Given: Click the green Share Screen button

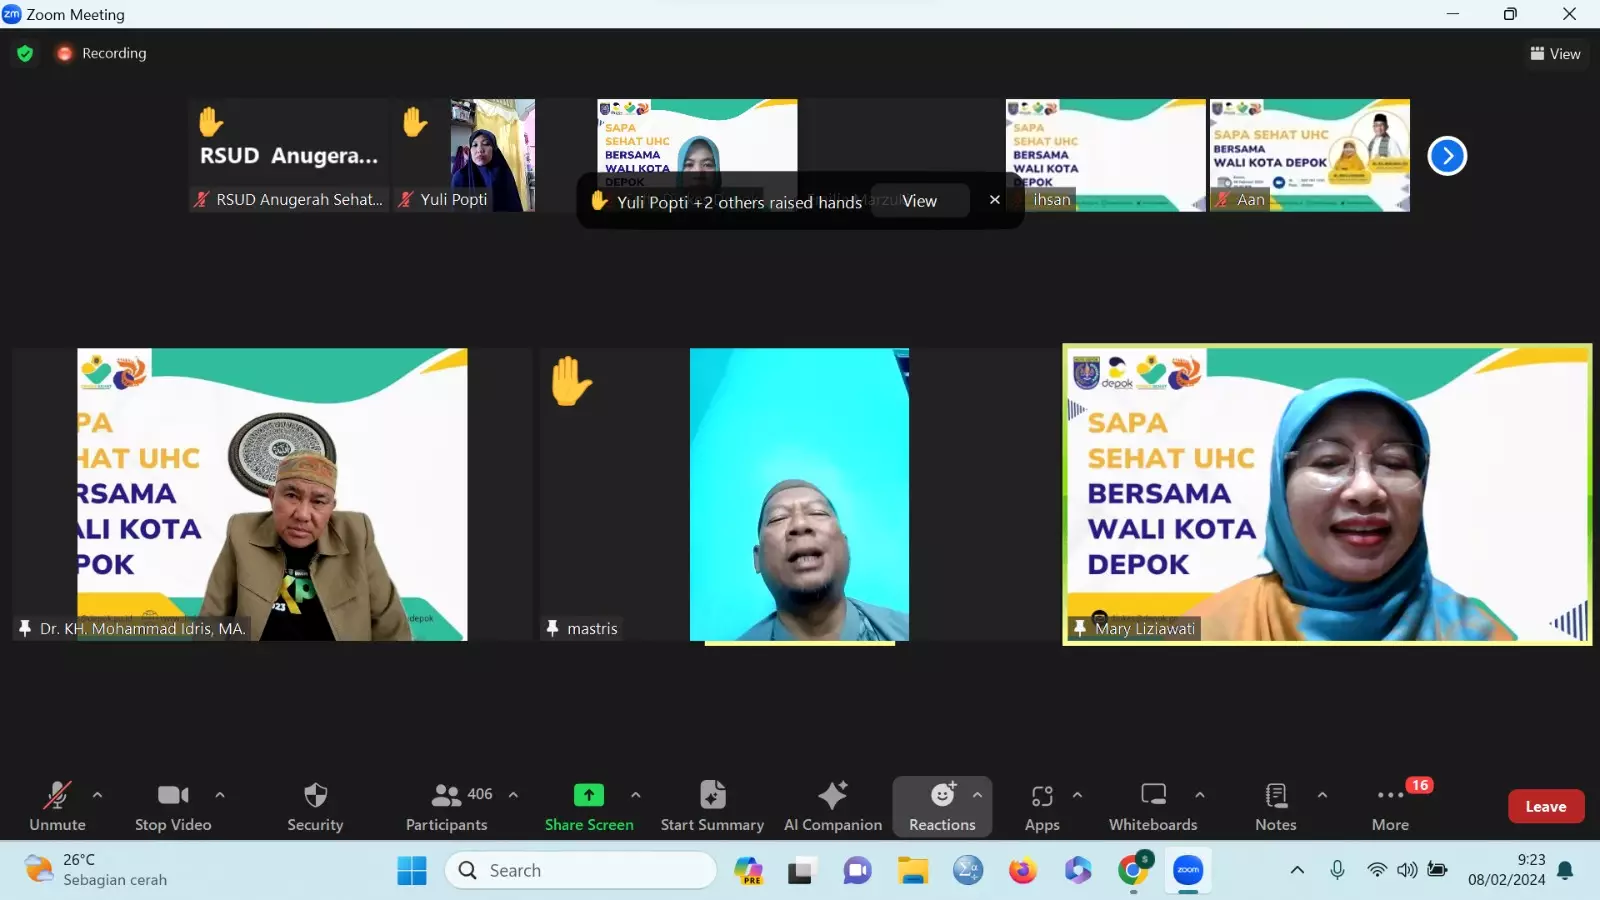Looking at the screenshot, I should [x=589, y=806].
